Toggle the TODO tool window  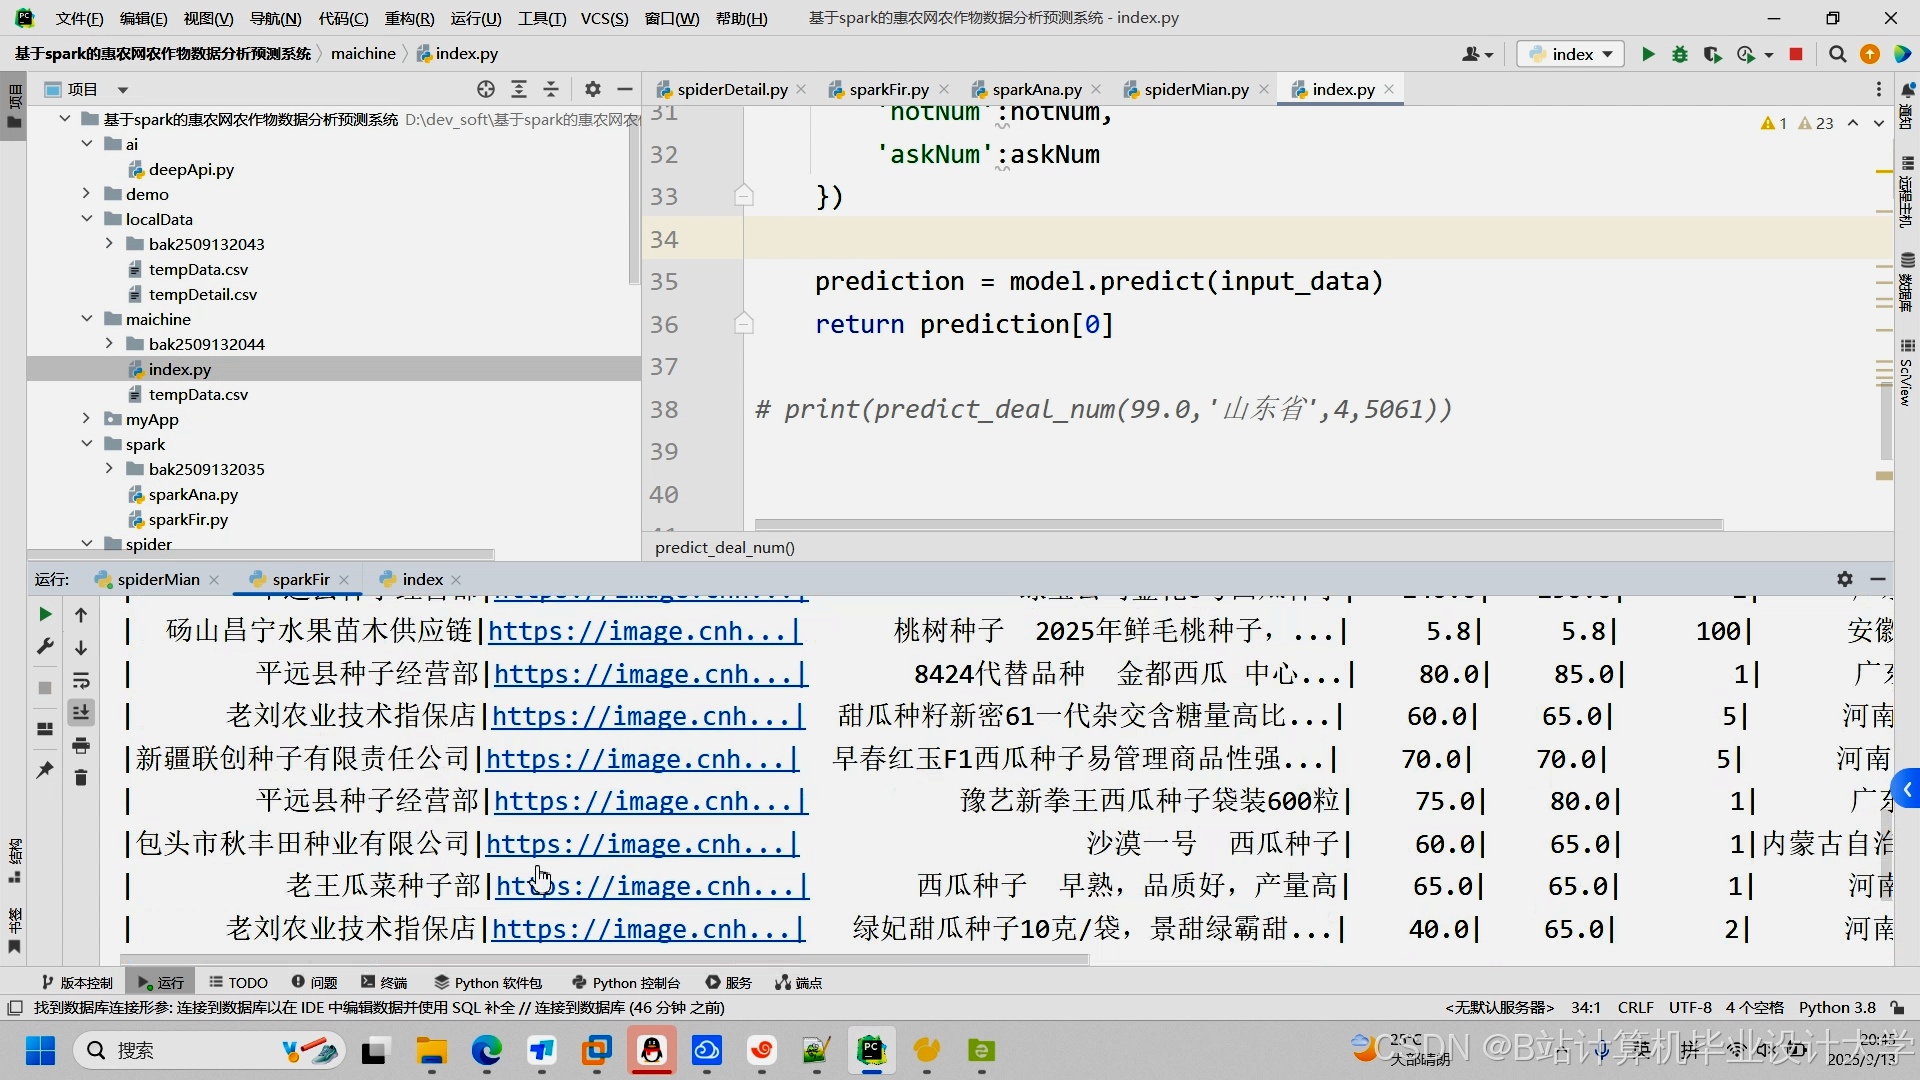click(x=238, y=982)
